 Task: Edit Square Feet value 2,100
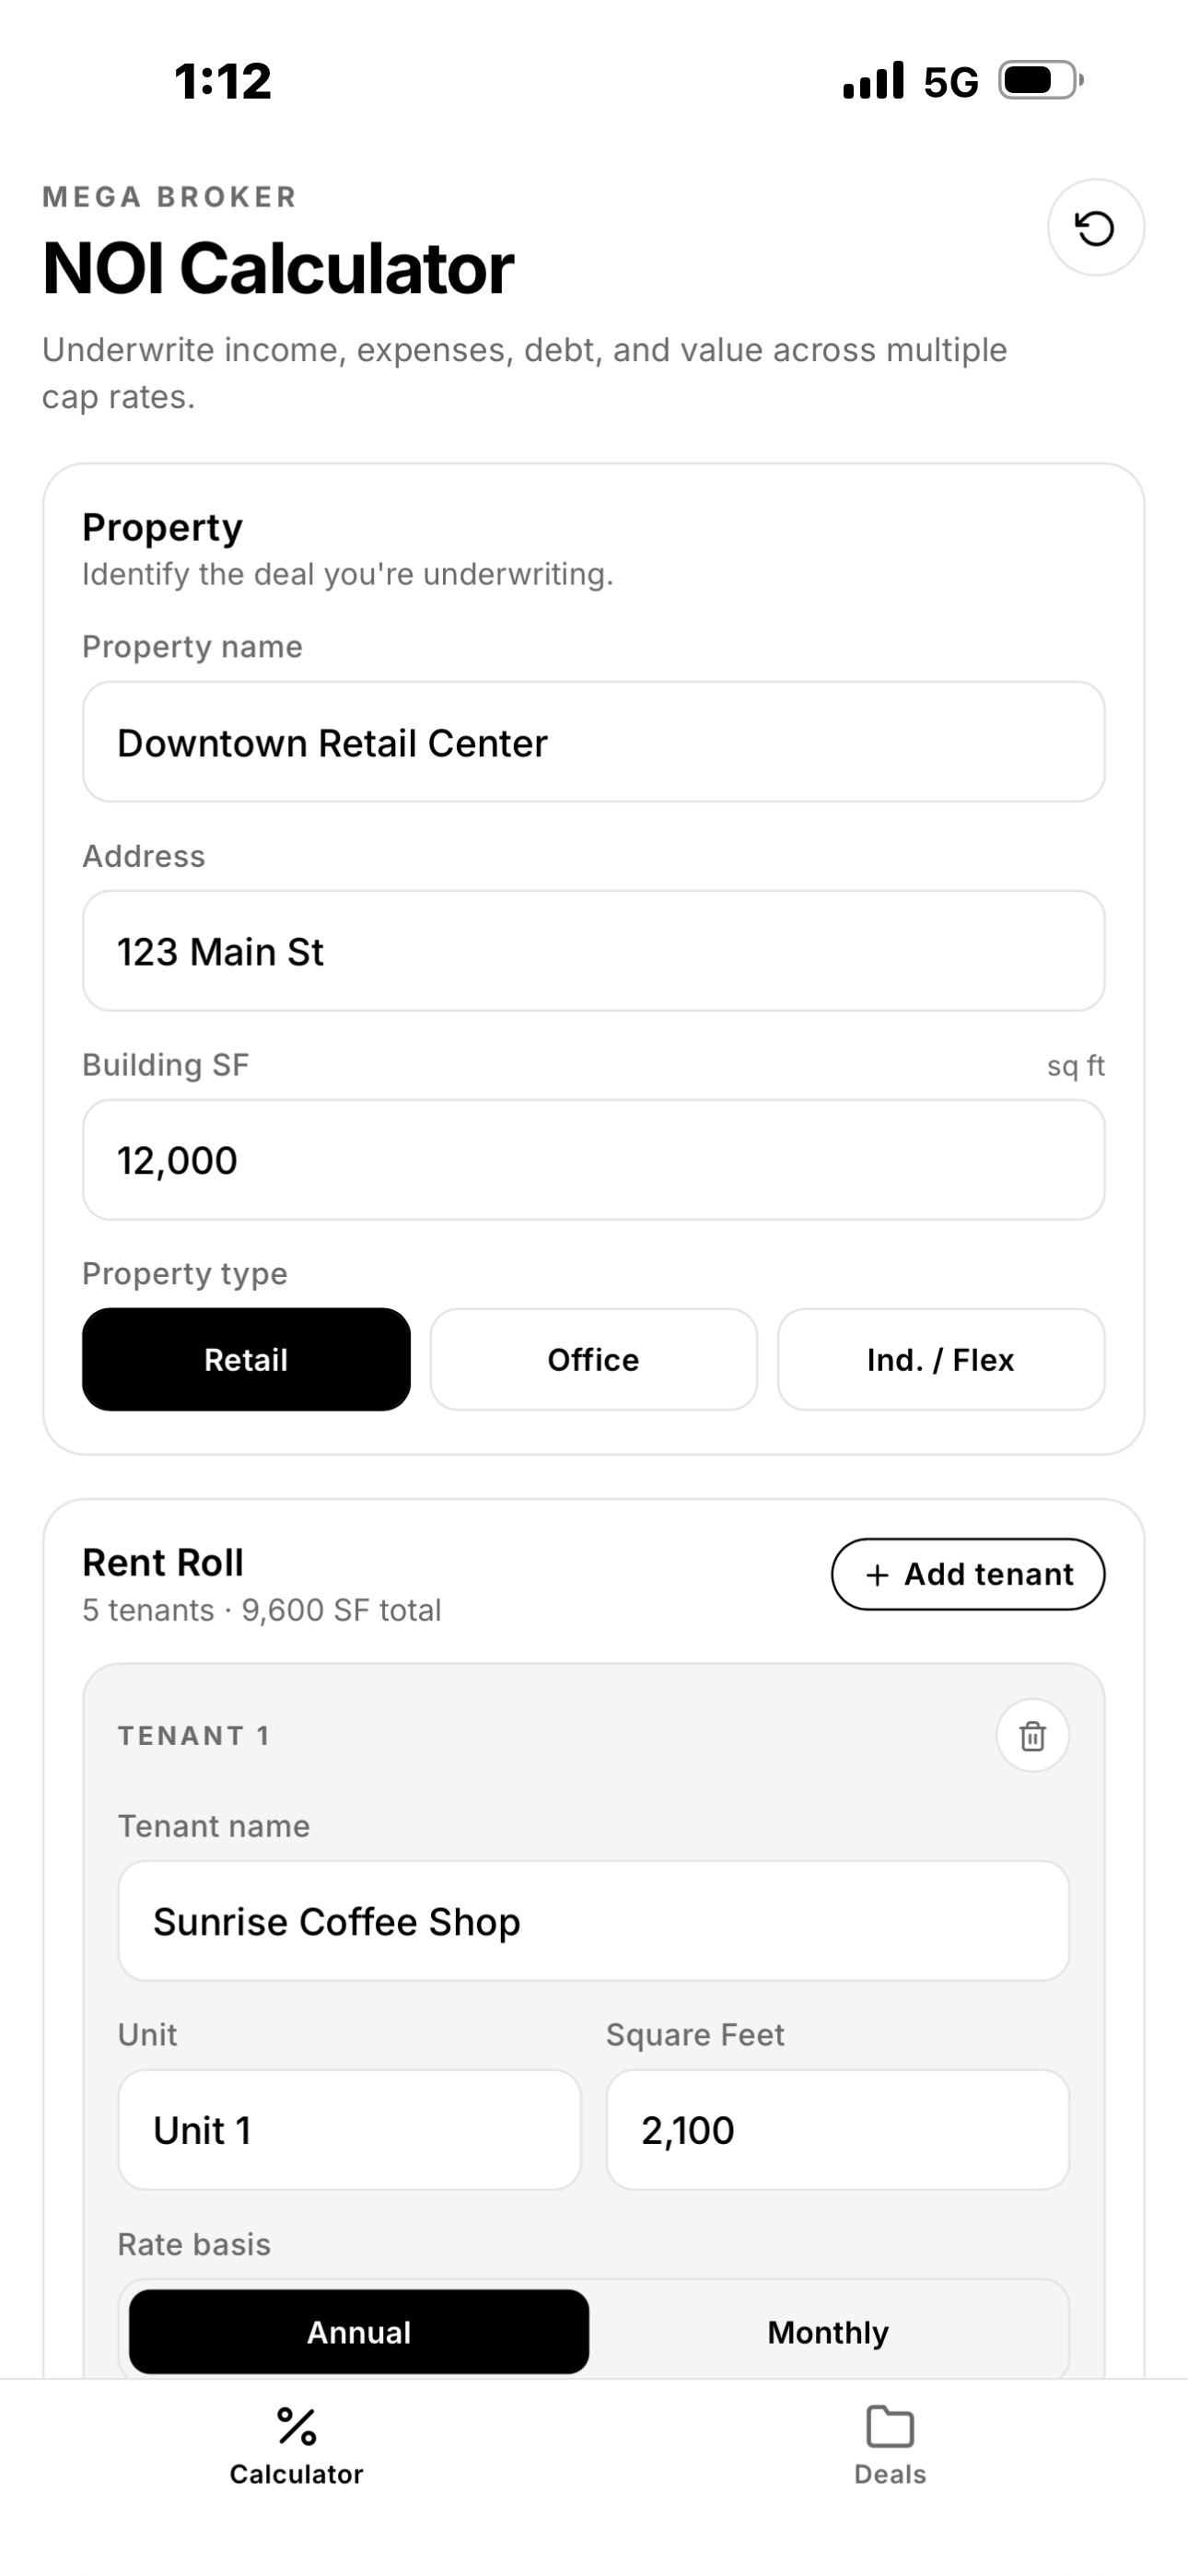(838, 2130)
